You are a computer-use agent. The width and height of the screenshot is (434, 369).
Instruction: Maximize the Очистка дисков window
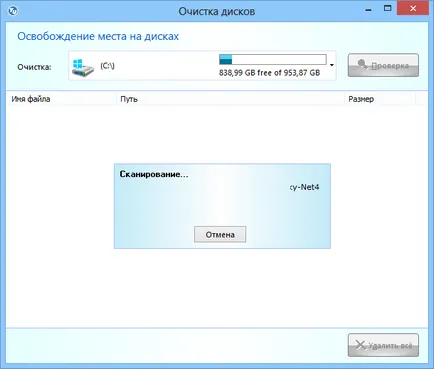click(387, 9)
